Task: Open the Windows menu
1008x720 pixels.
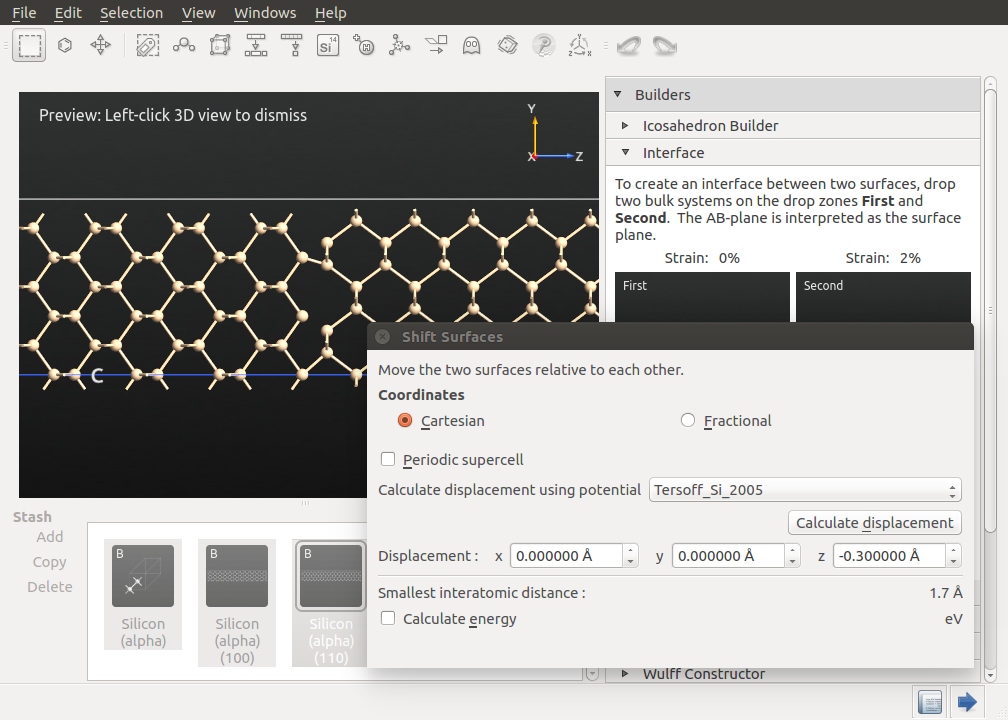Action: coord(265,13)
